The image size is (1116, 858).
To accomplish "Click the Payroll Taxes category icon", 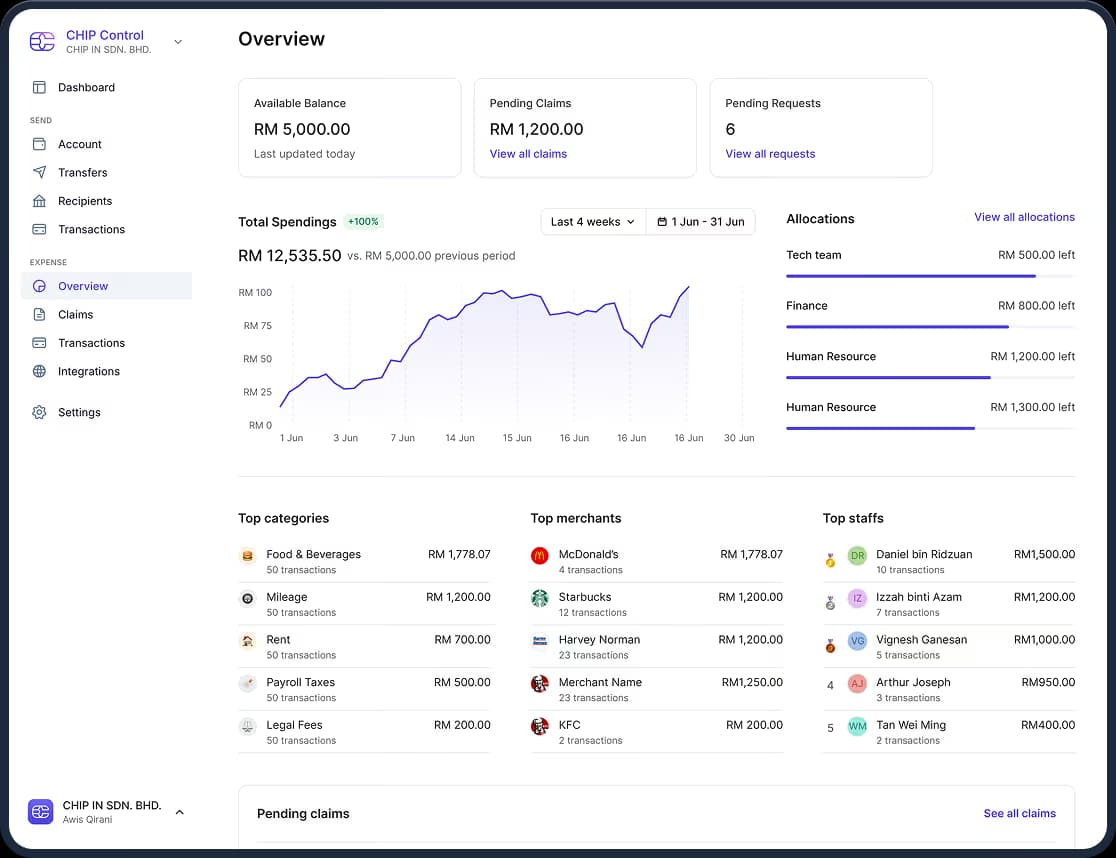I will point(247,684).
